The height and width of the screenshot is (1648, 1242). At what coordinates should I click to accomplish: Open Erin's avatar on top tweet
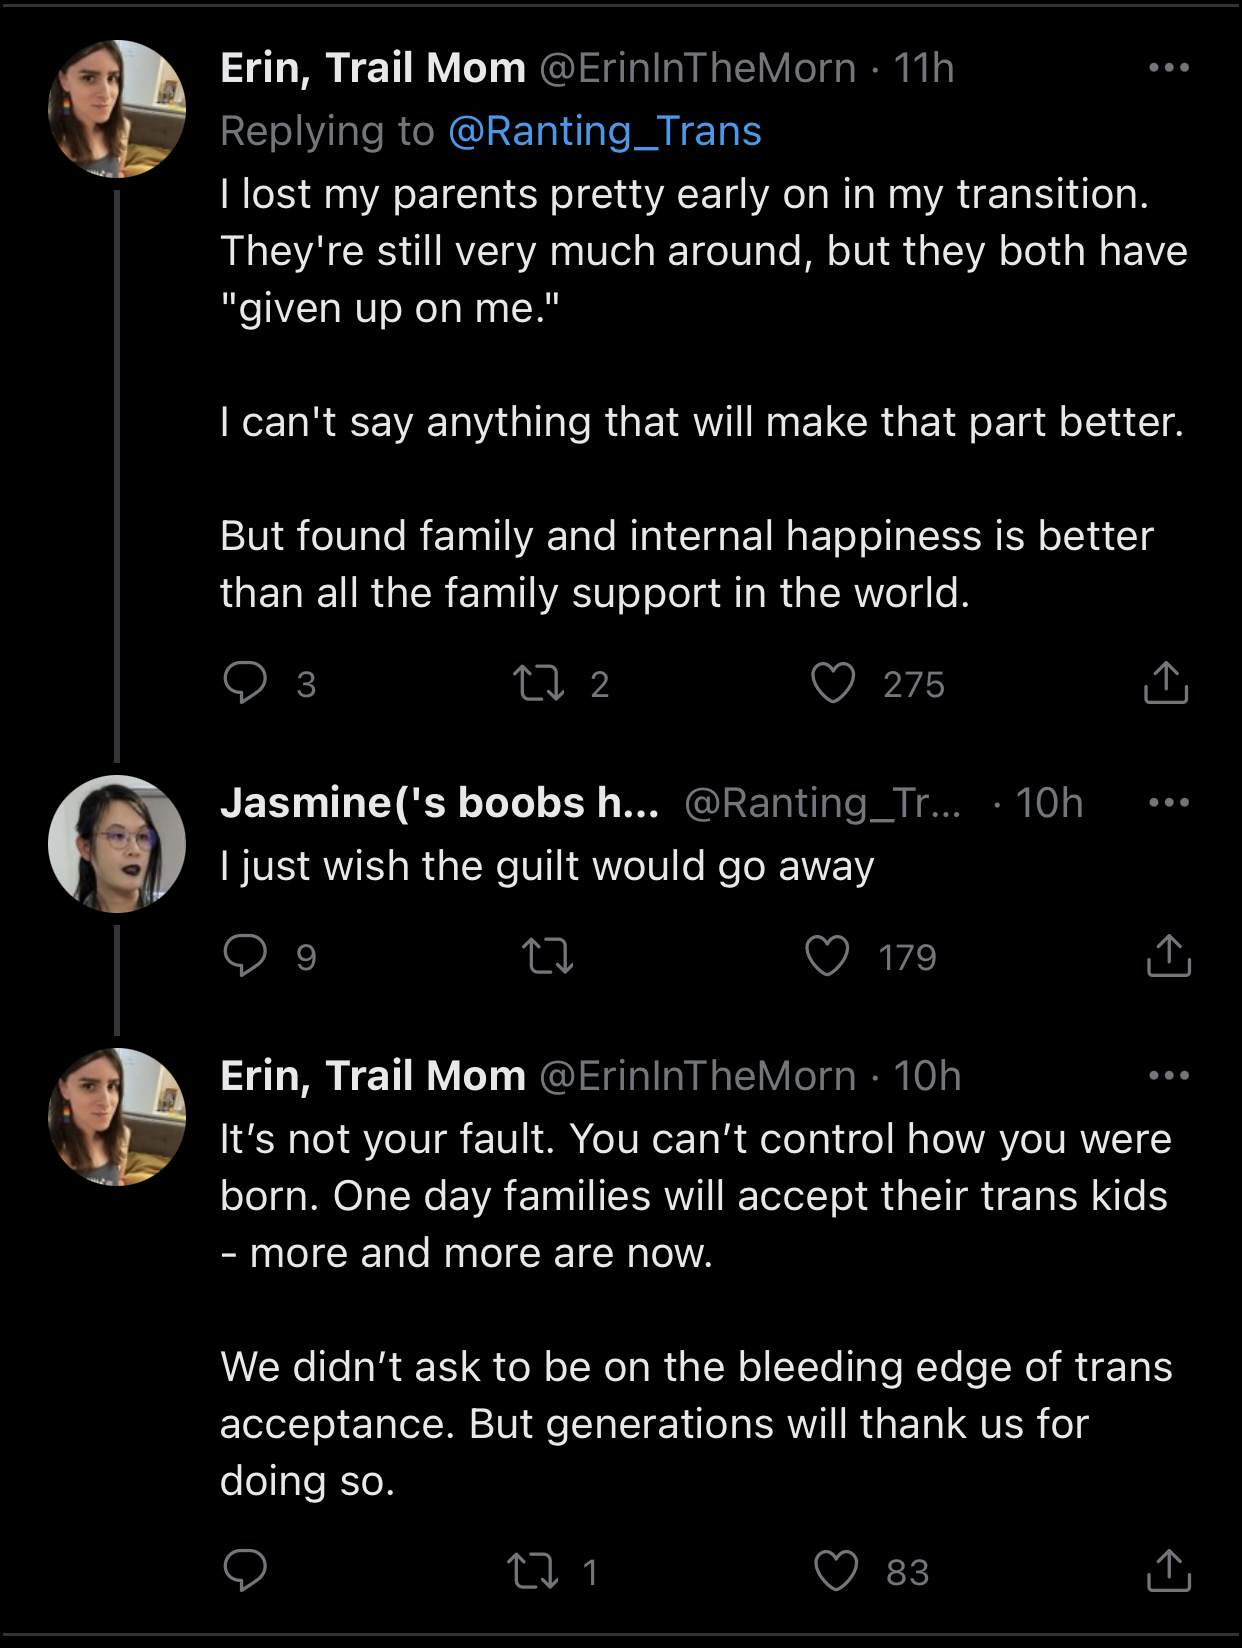pos(117,109)
